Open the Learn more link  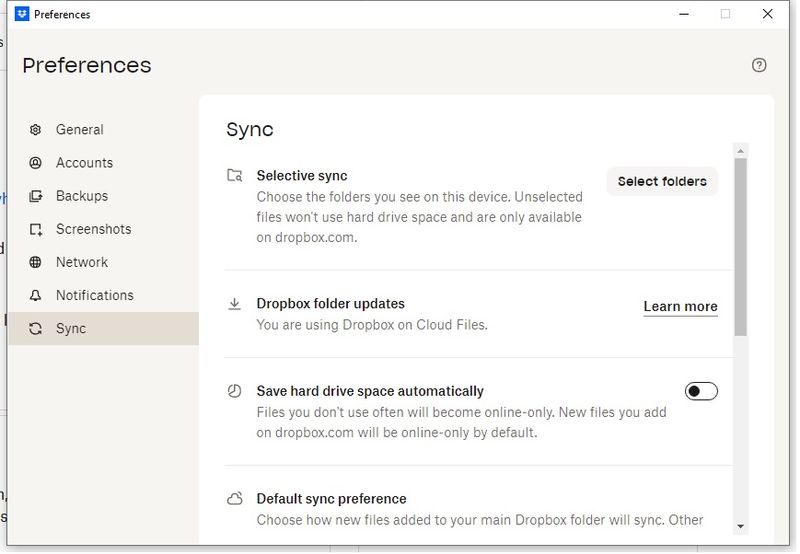(x=680, y=307)
